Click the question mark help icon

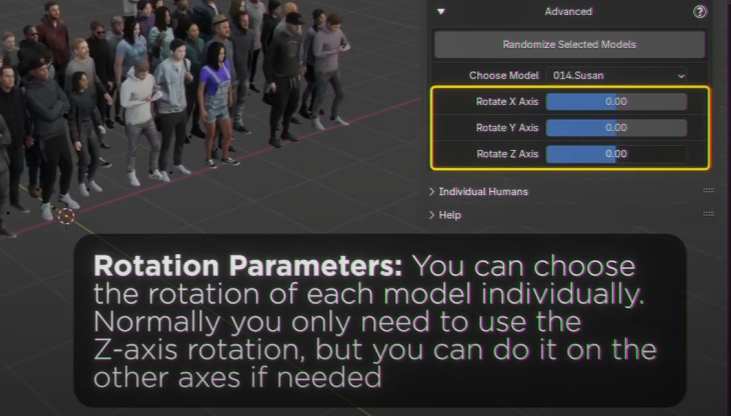[x=700, y=12]
